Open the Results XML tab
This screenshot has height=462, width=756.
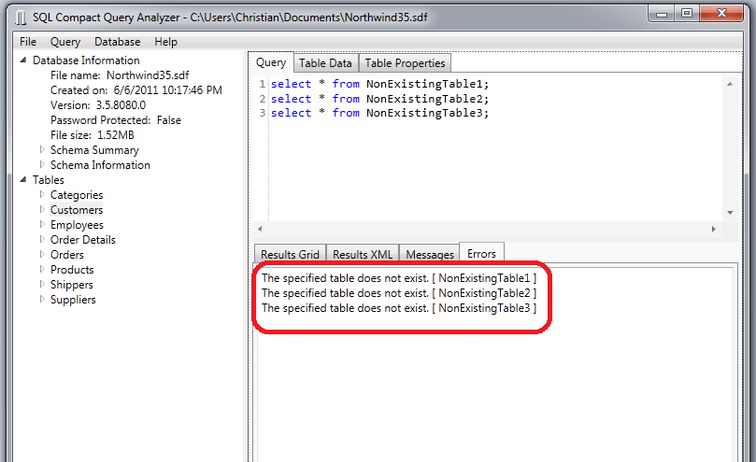[362, 254]
